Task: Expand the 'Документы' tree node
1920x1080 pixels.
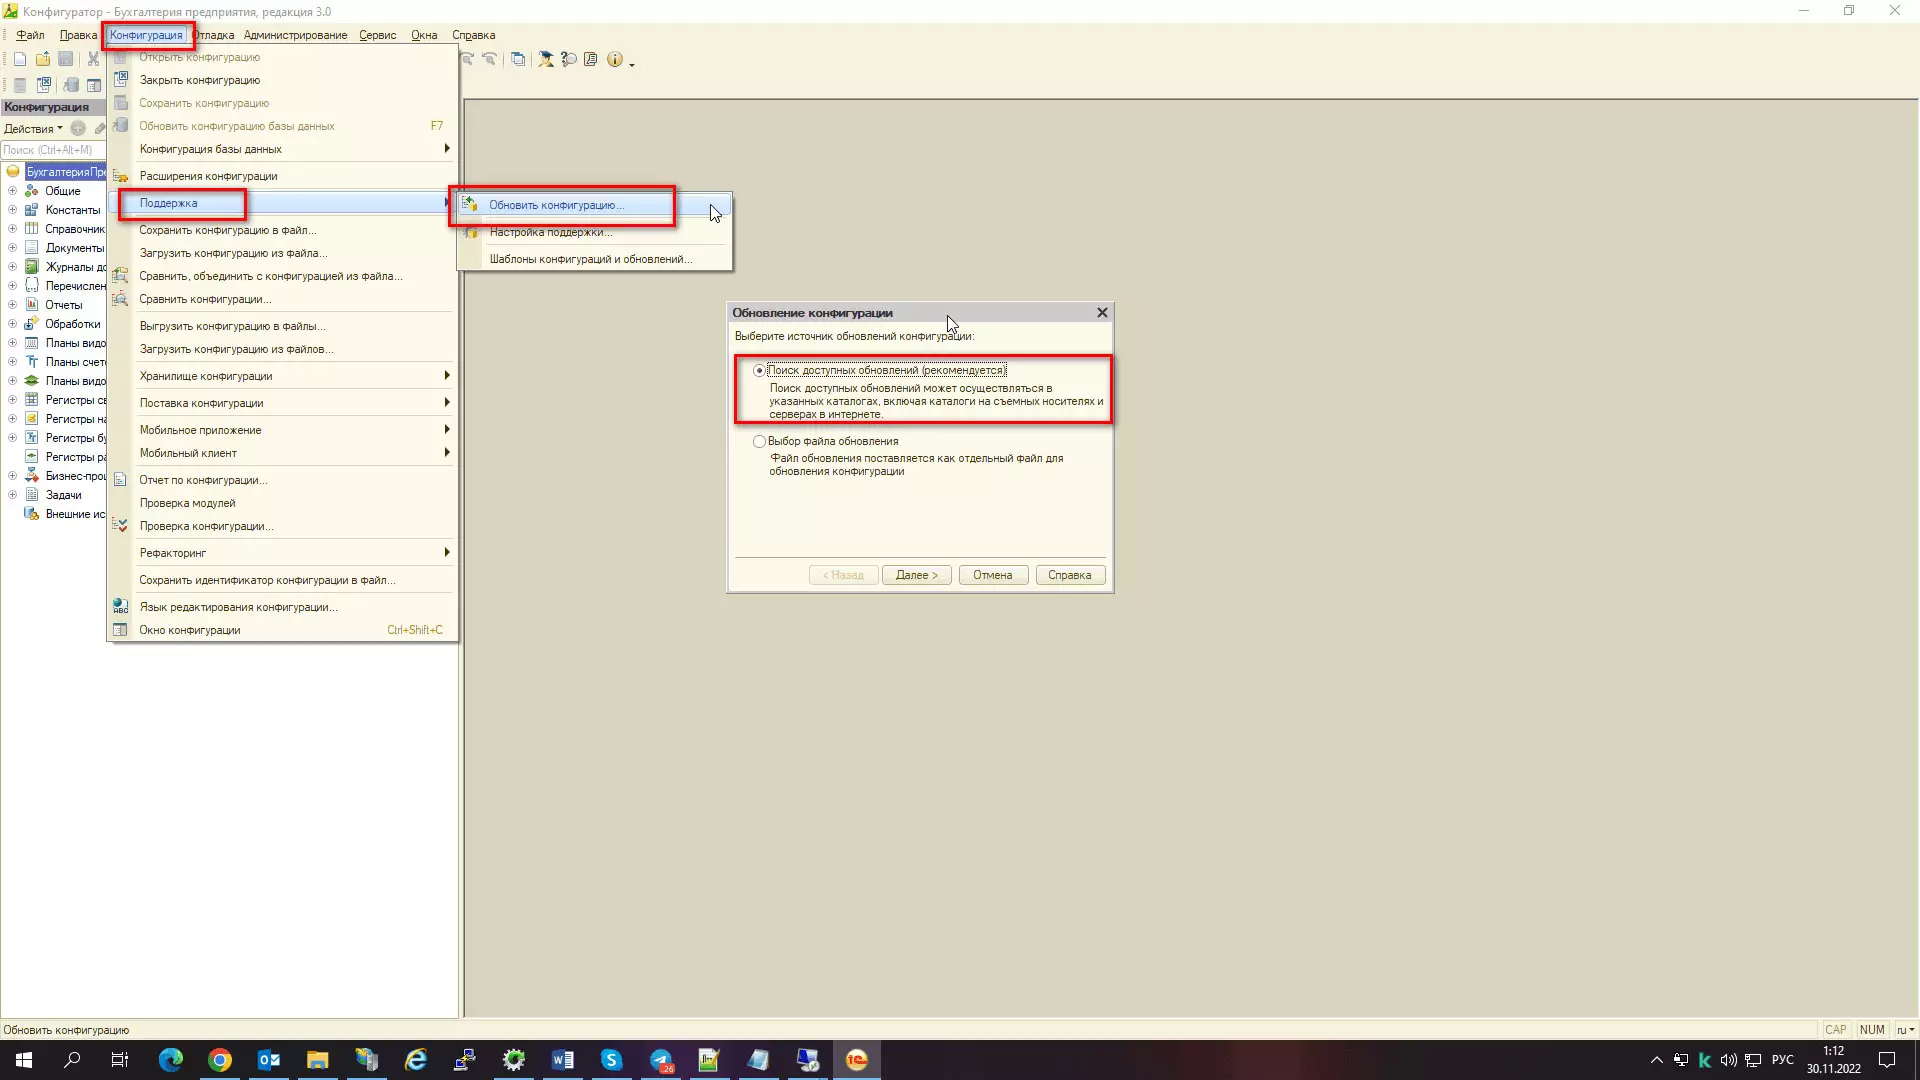Action: tap(12, 248)
